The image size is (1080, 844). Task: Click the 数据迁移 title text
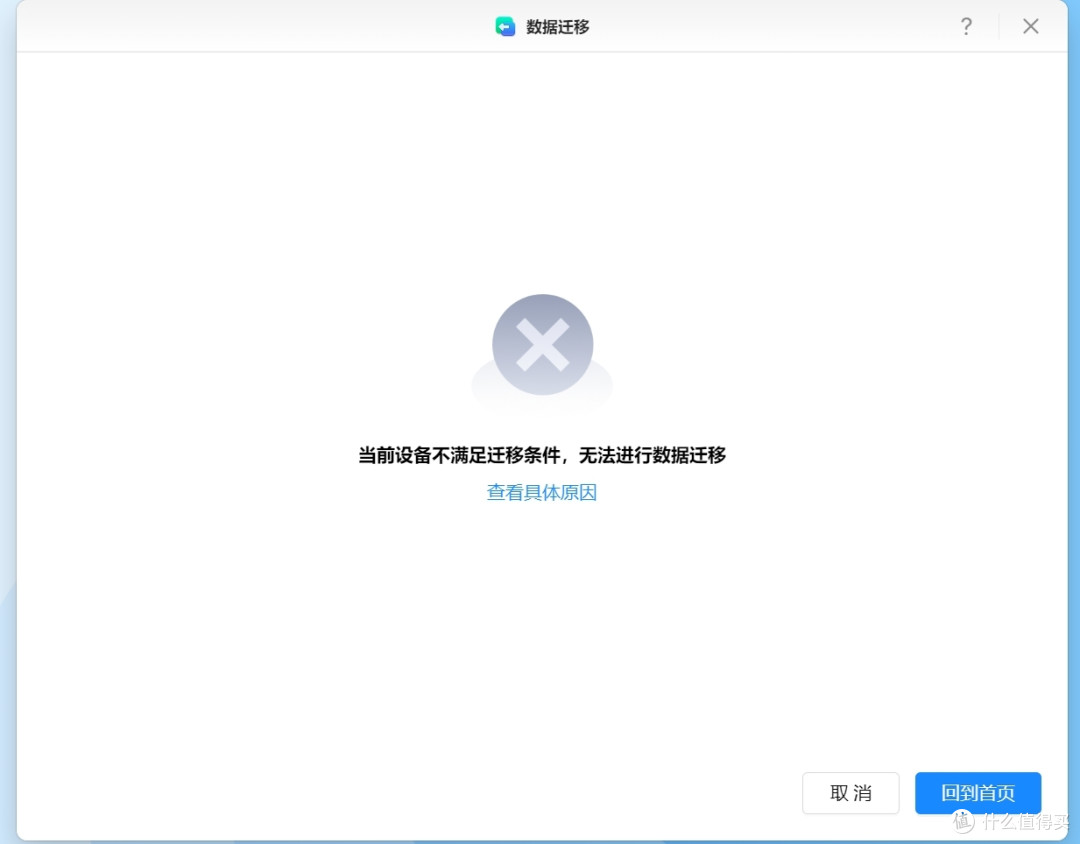click(558, 27)
